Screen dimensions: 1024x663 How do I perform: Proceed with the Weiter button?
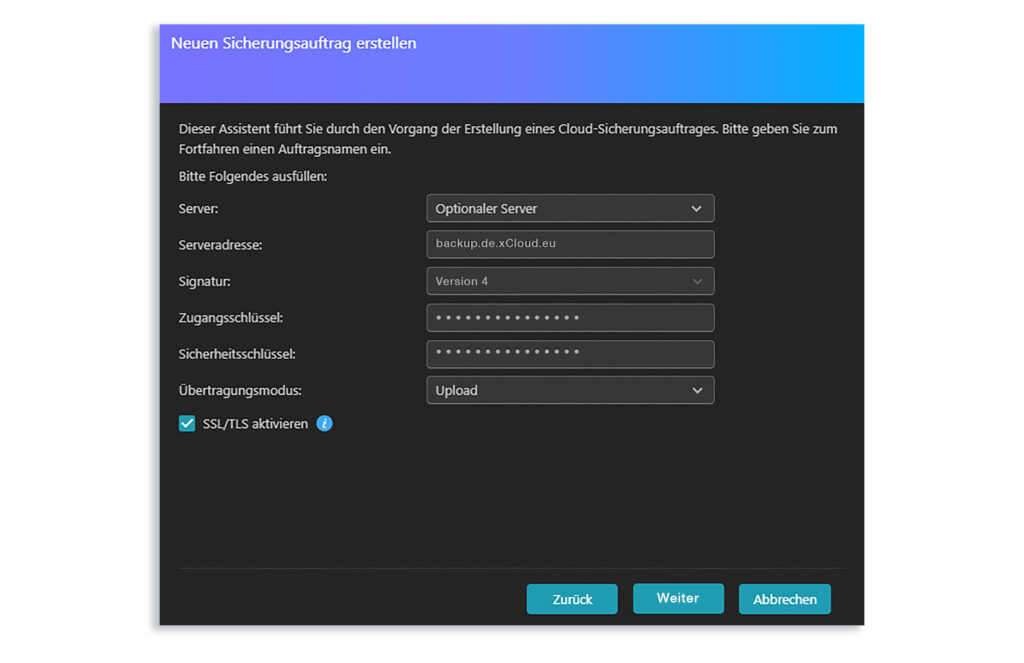[x=678, y=598]
